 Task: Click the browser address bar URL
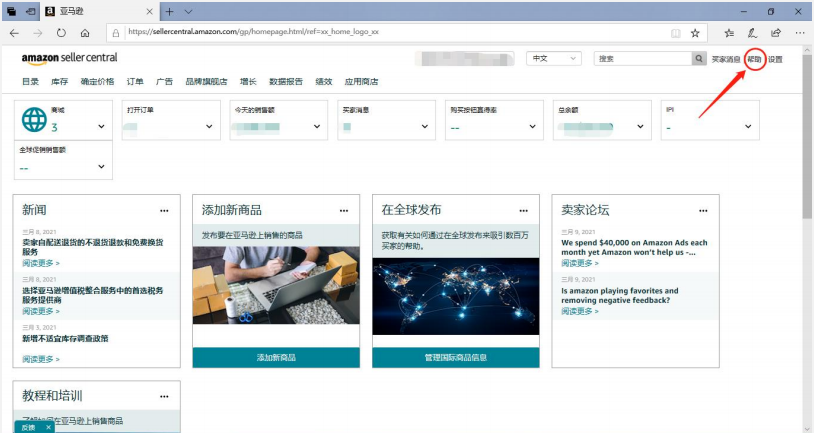pyautogui.click(x=253, y=32)
